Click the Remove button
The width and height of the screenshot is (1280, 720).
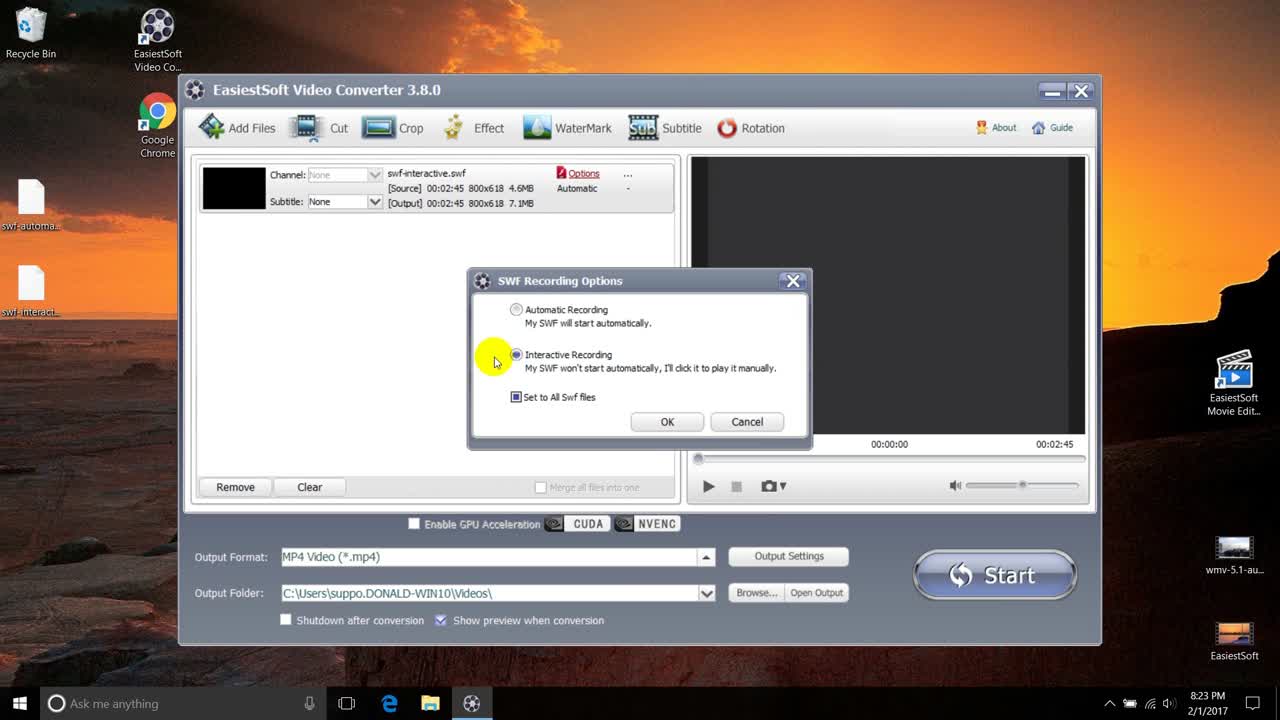tap(235, 487)
